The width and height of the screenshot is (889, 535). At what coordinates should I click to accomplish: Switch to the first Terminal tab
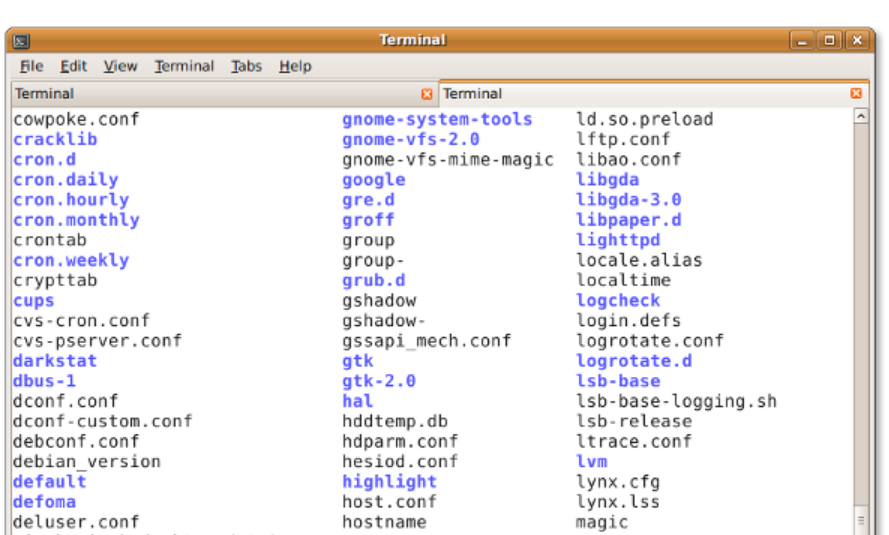200,94
